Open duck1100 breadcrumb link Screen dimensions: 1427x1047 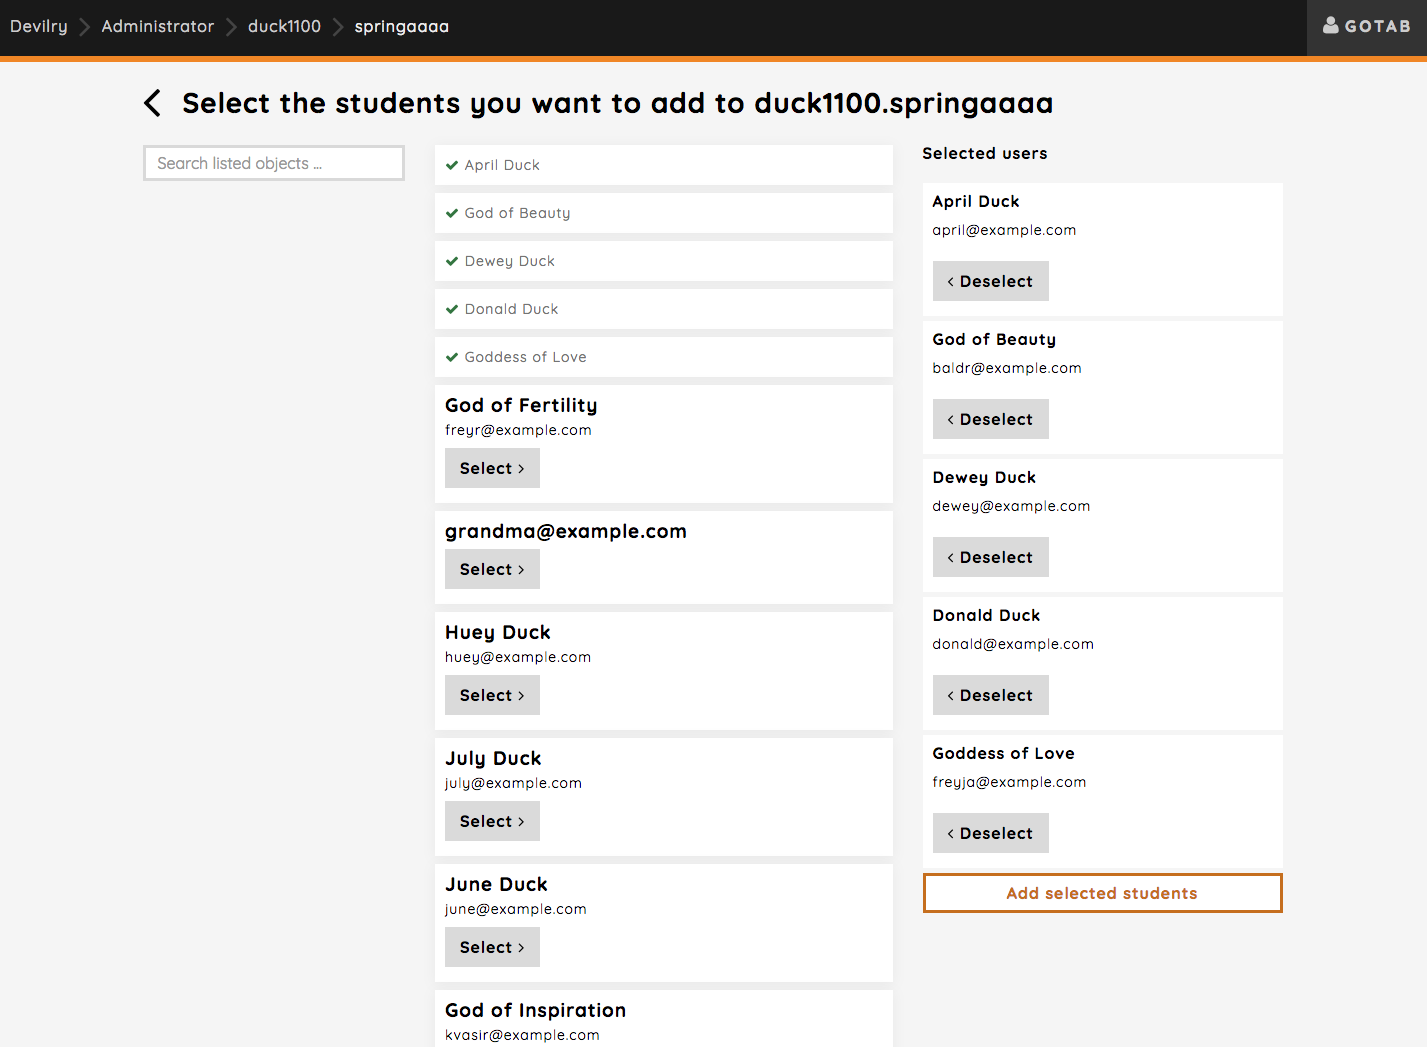[x=284, y=27]
